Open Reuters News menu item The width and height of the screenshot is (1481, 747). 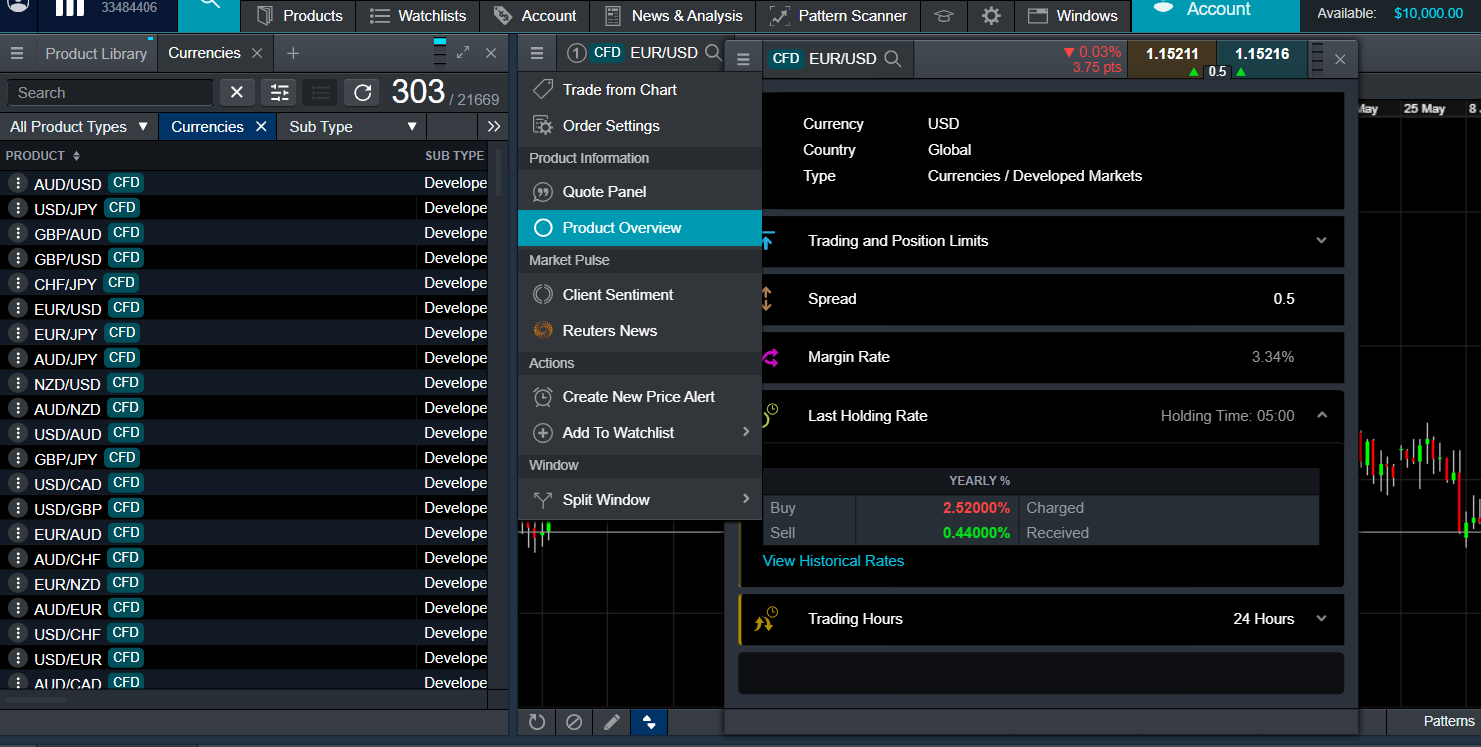point(640,331)
